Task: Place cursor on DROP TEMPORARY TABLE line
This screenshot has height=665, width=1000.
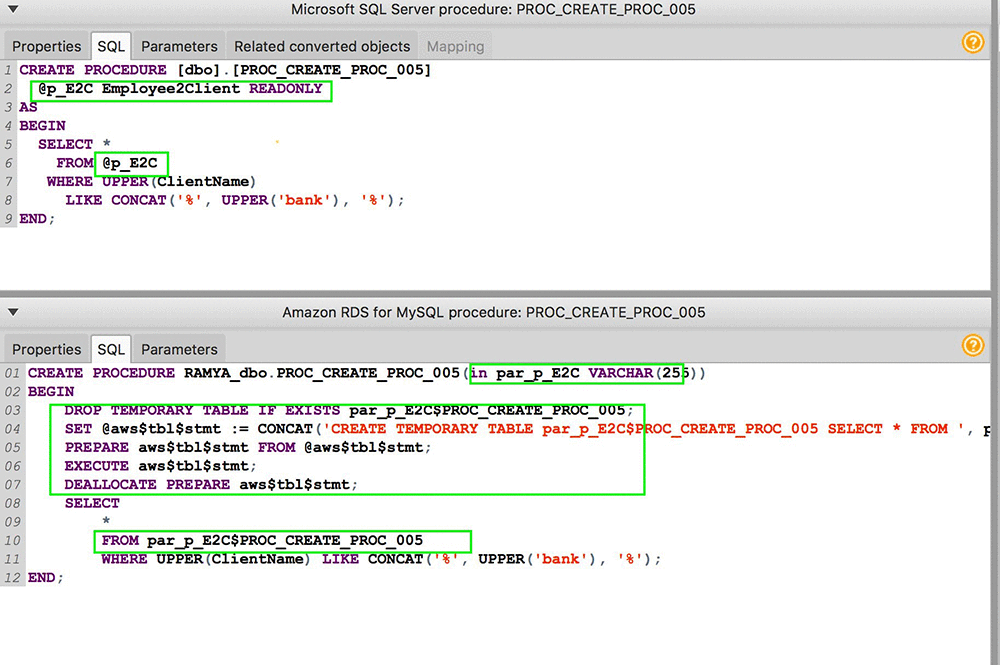Action: [x=348, y=410]
